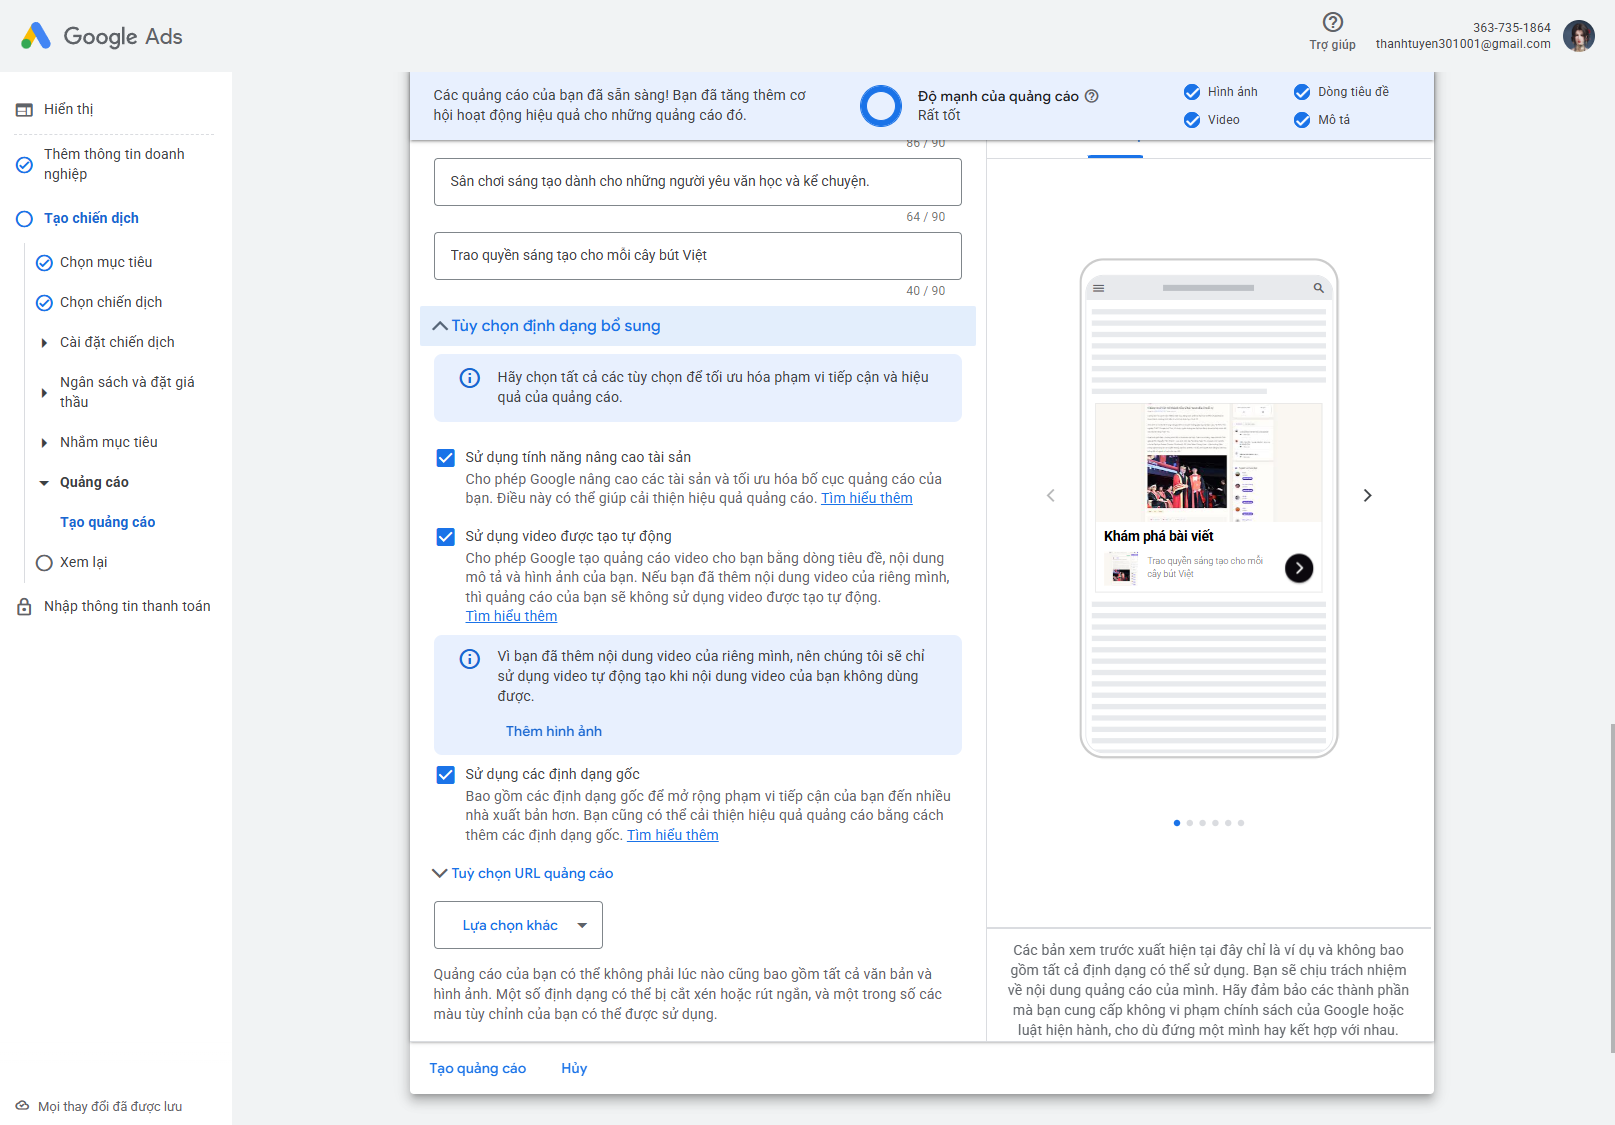
Task: Click the info icon in optimization tip box
Action: [x=469, y=378]
